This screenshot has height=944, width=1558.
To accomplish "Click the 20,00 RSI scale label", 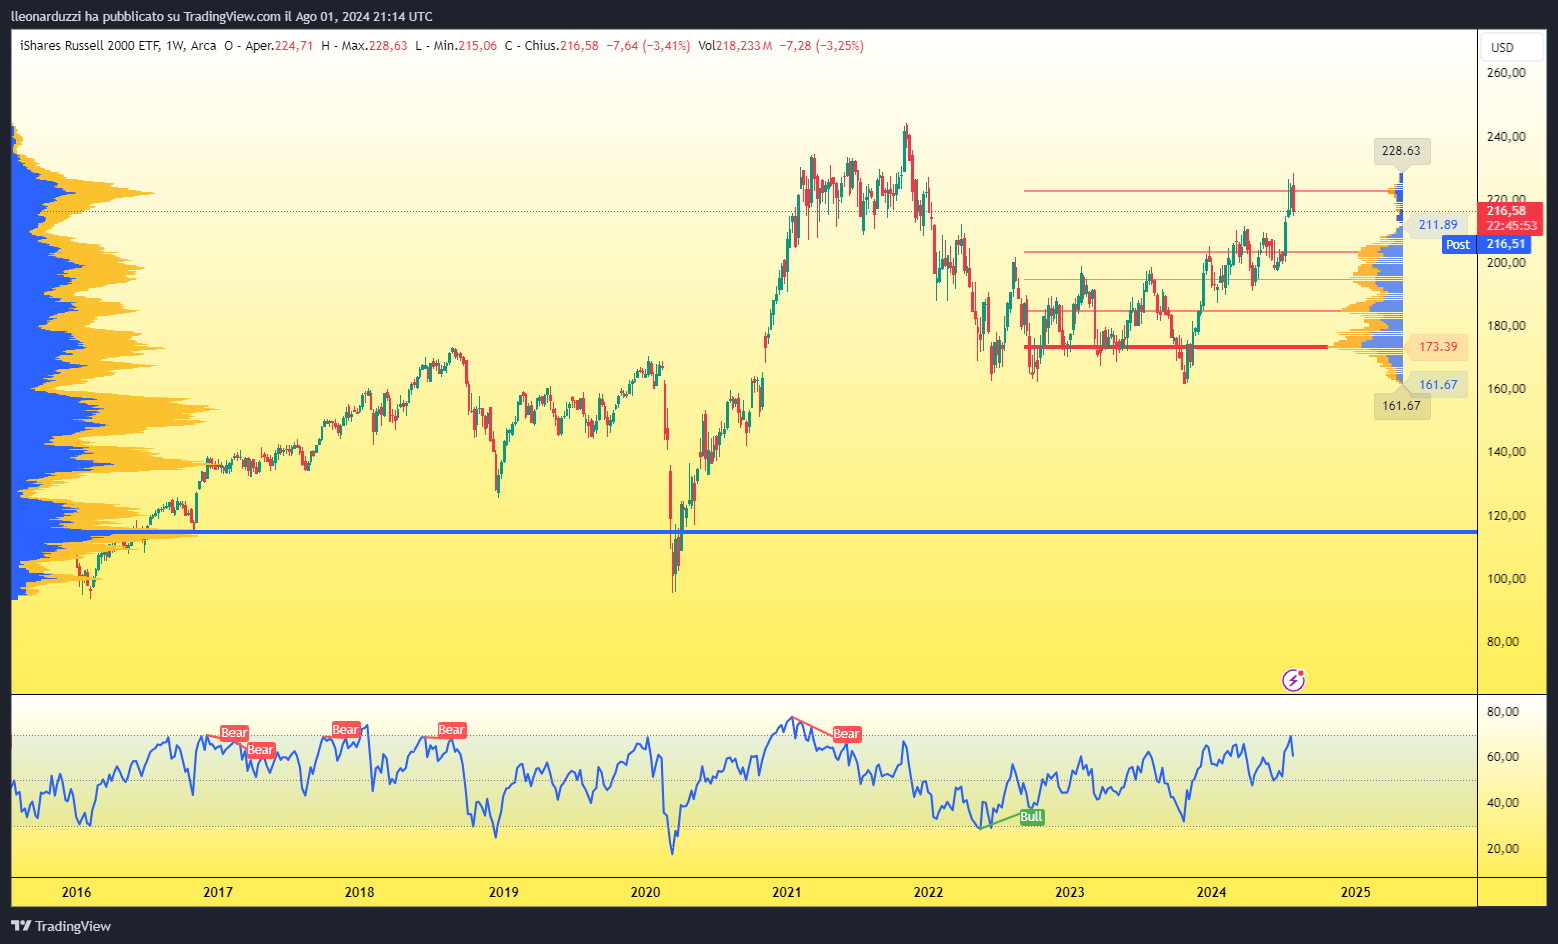I will [x=1503, y=849].
